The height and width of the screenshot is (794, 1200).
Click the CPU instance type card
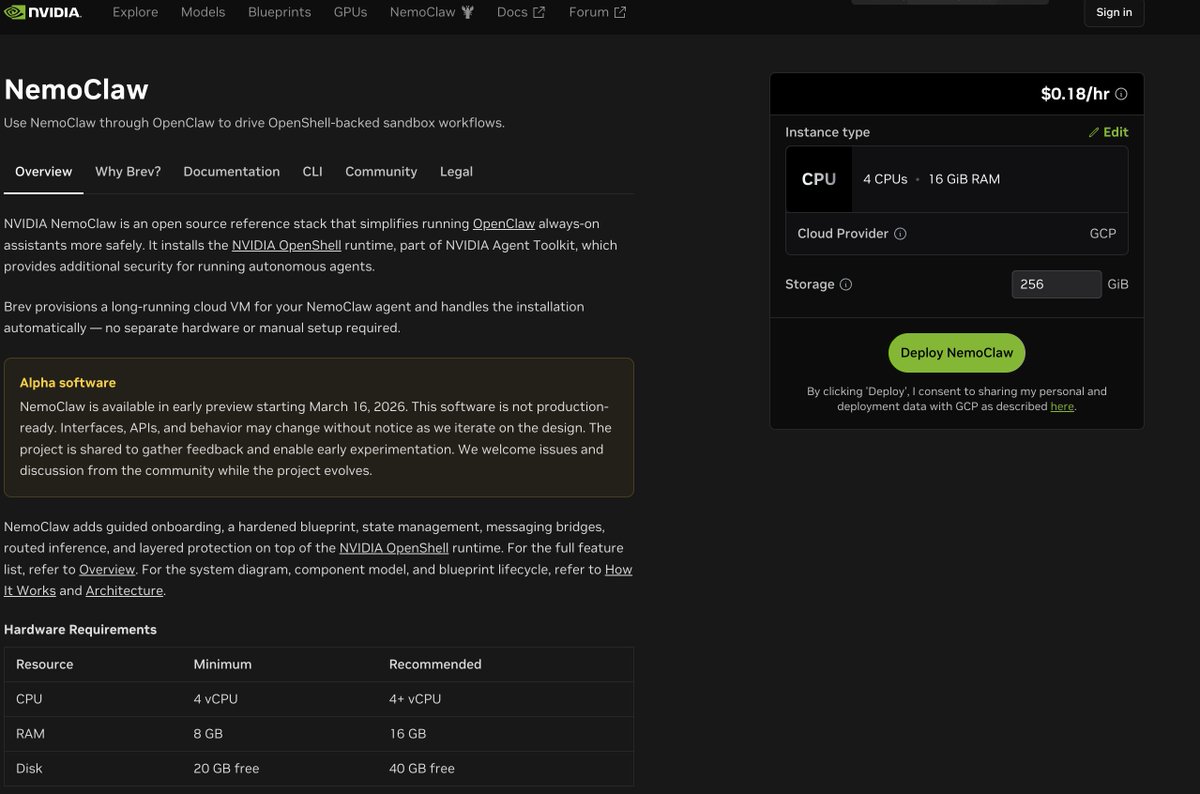click(x=957, y=179)
